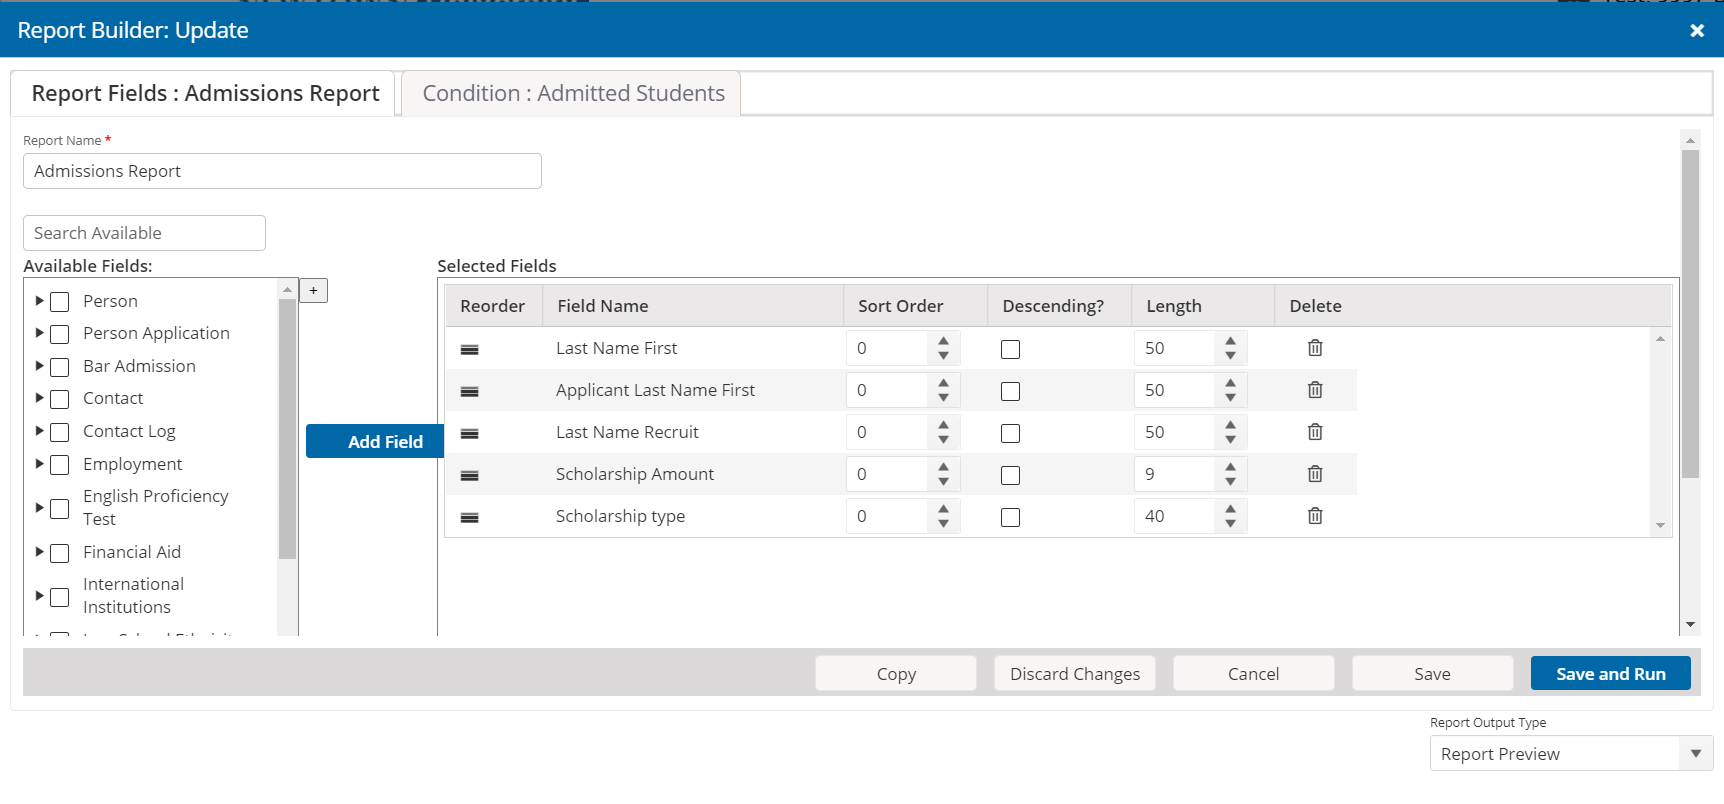1724x804 pixels.
Task: Tick the Contact checkbox
Action: (60, 399)
